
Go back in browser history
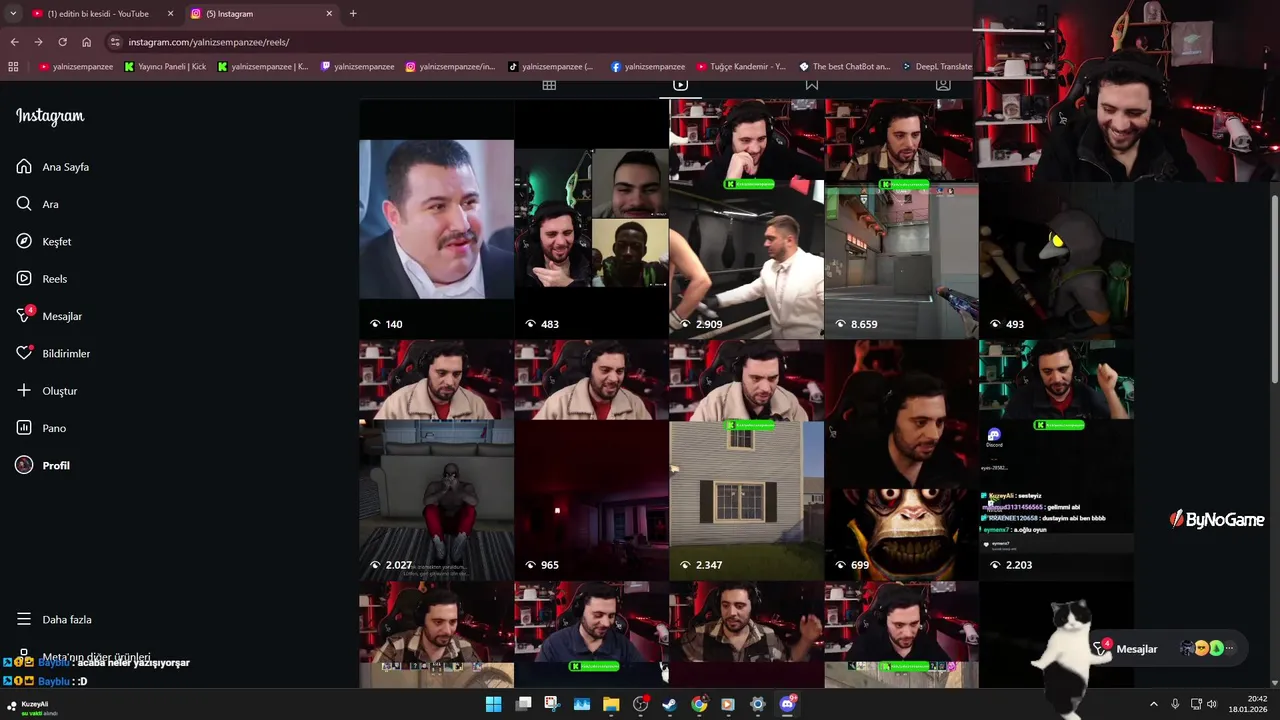click(x=14, y=42)
